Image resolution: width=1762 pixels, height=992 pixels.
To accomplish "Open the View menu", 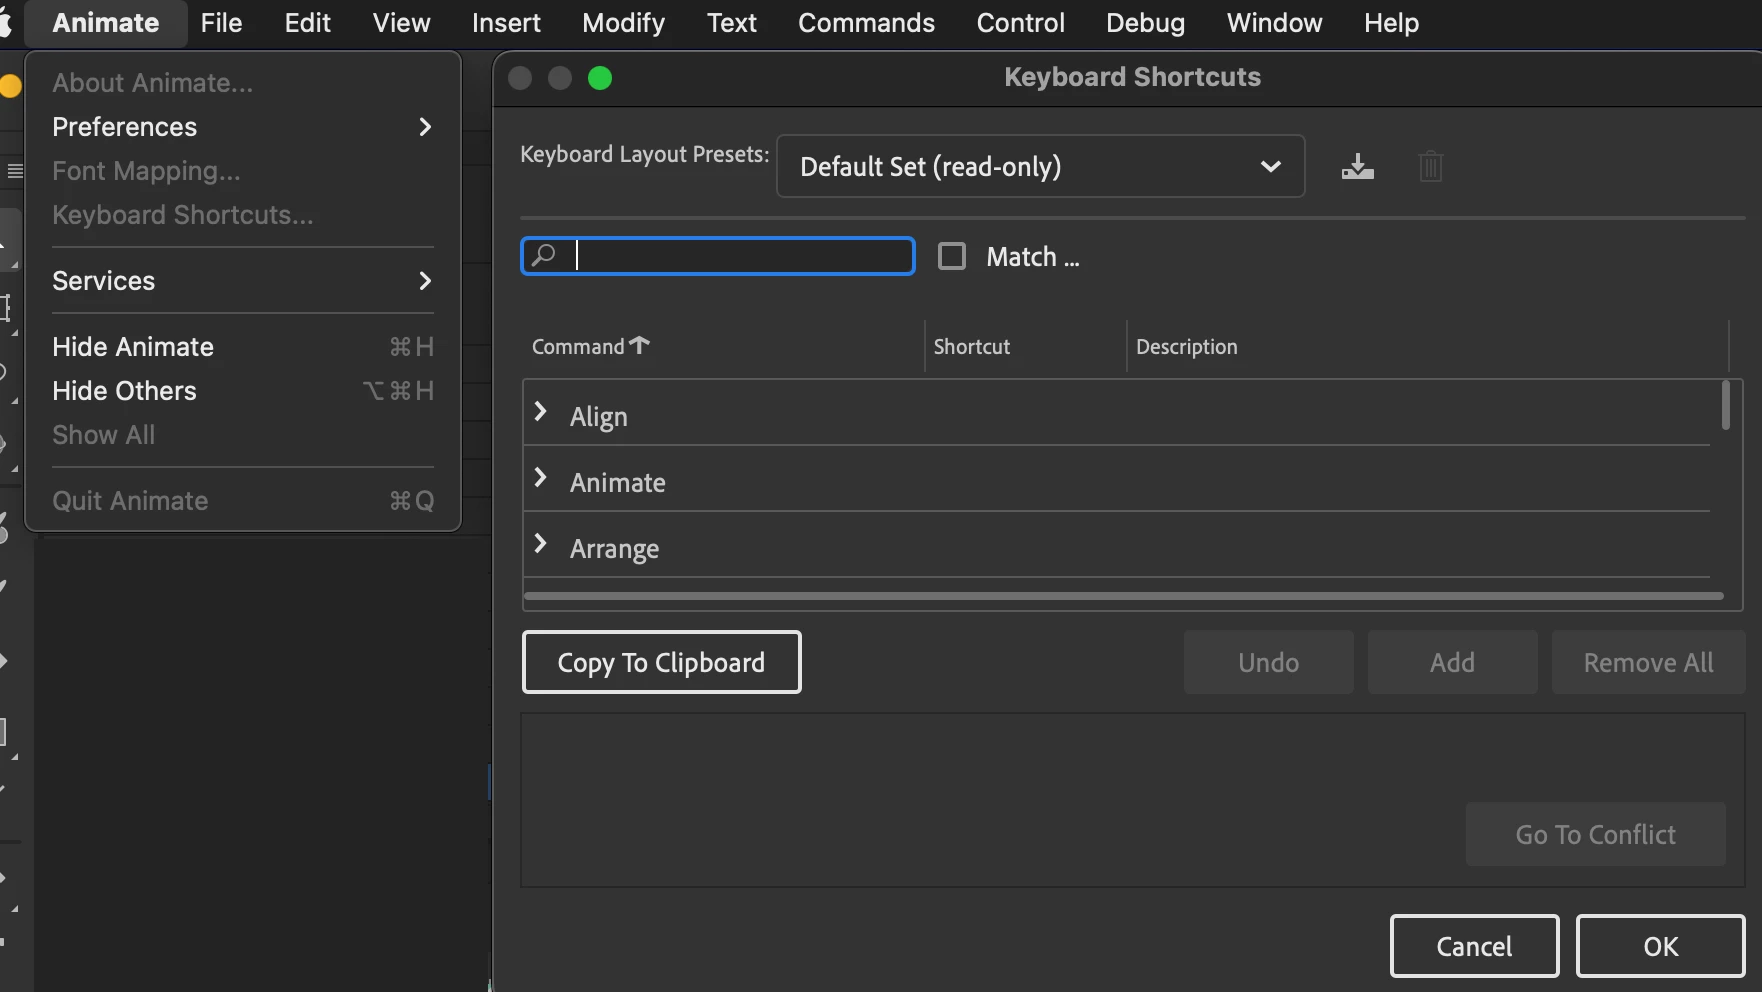I will (401, 22).
